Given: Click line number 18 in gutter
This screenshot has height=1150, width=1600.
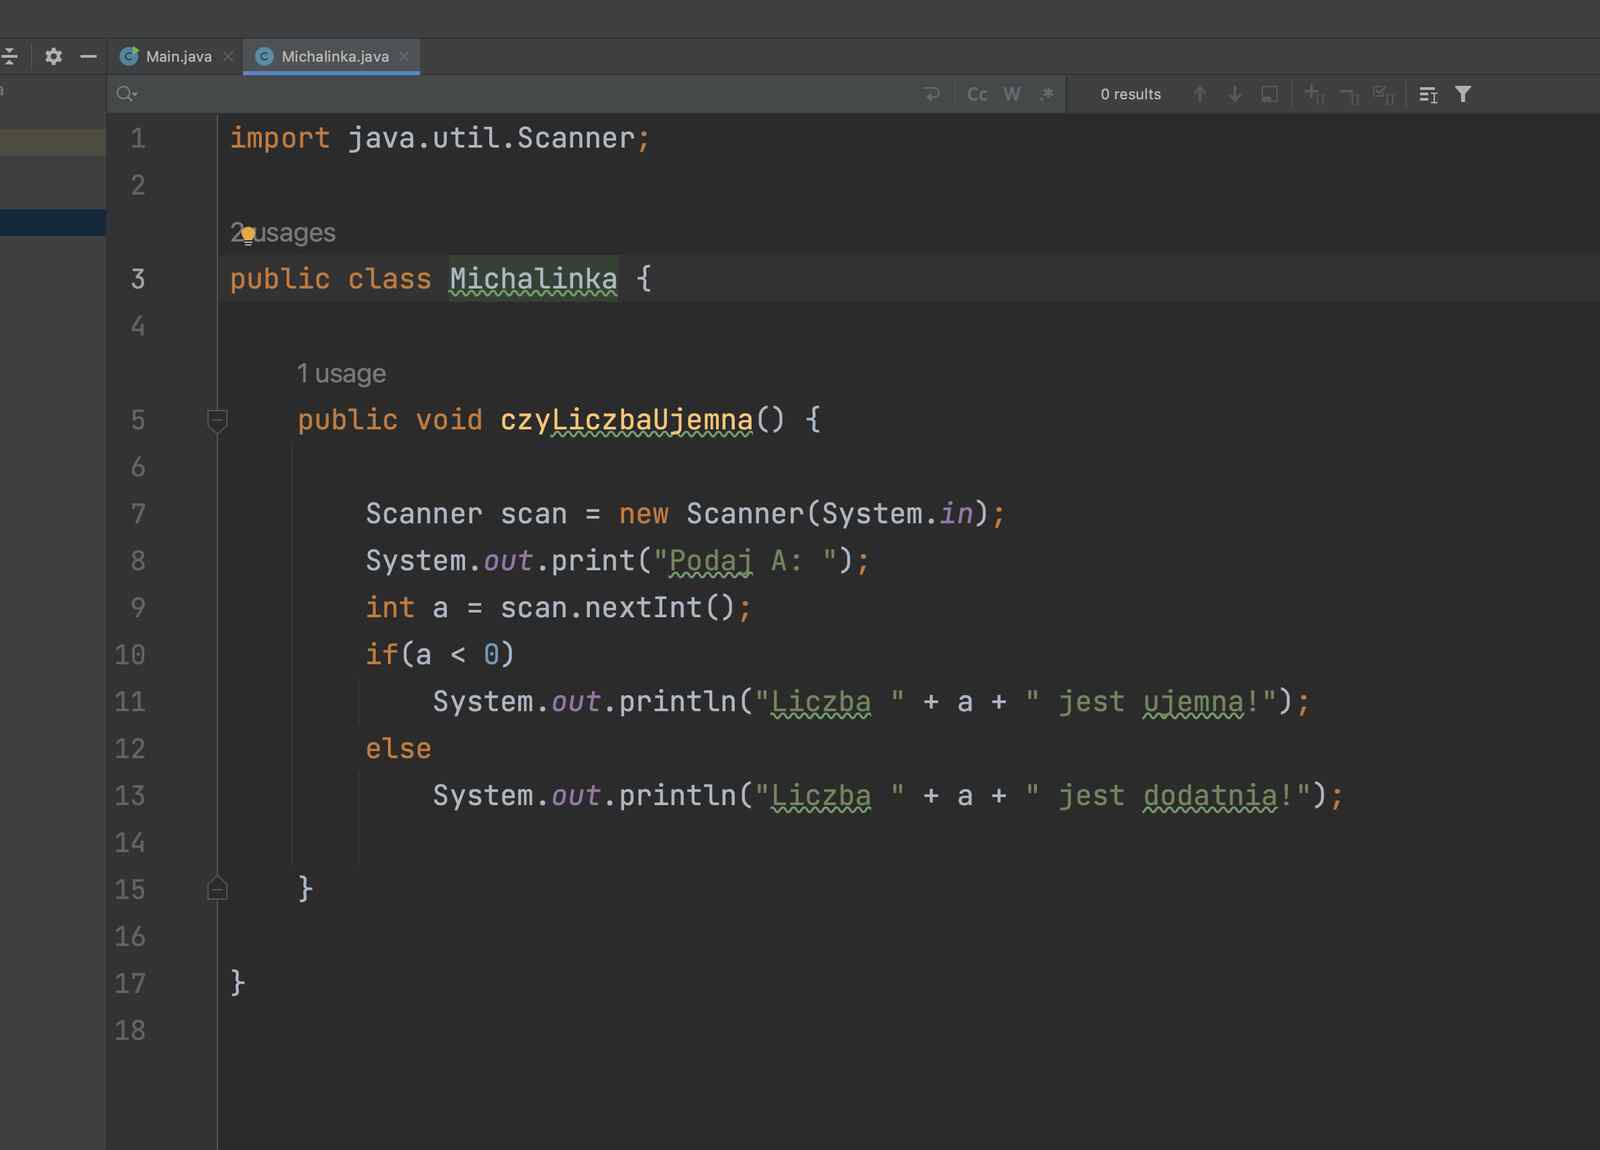Looking at the screenshot, I should (x=130, y=1030).
